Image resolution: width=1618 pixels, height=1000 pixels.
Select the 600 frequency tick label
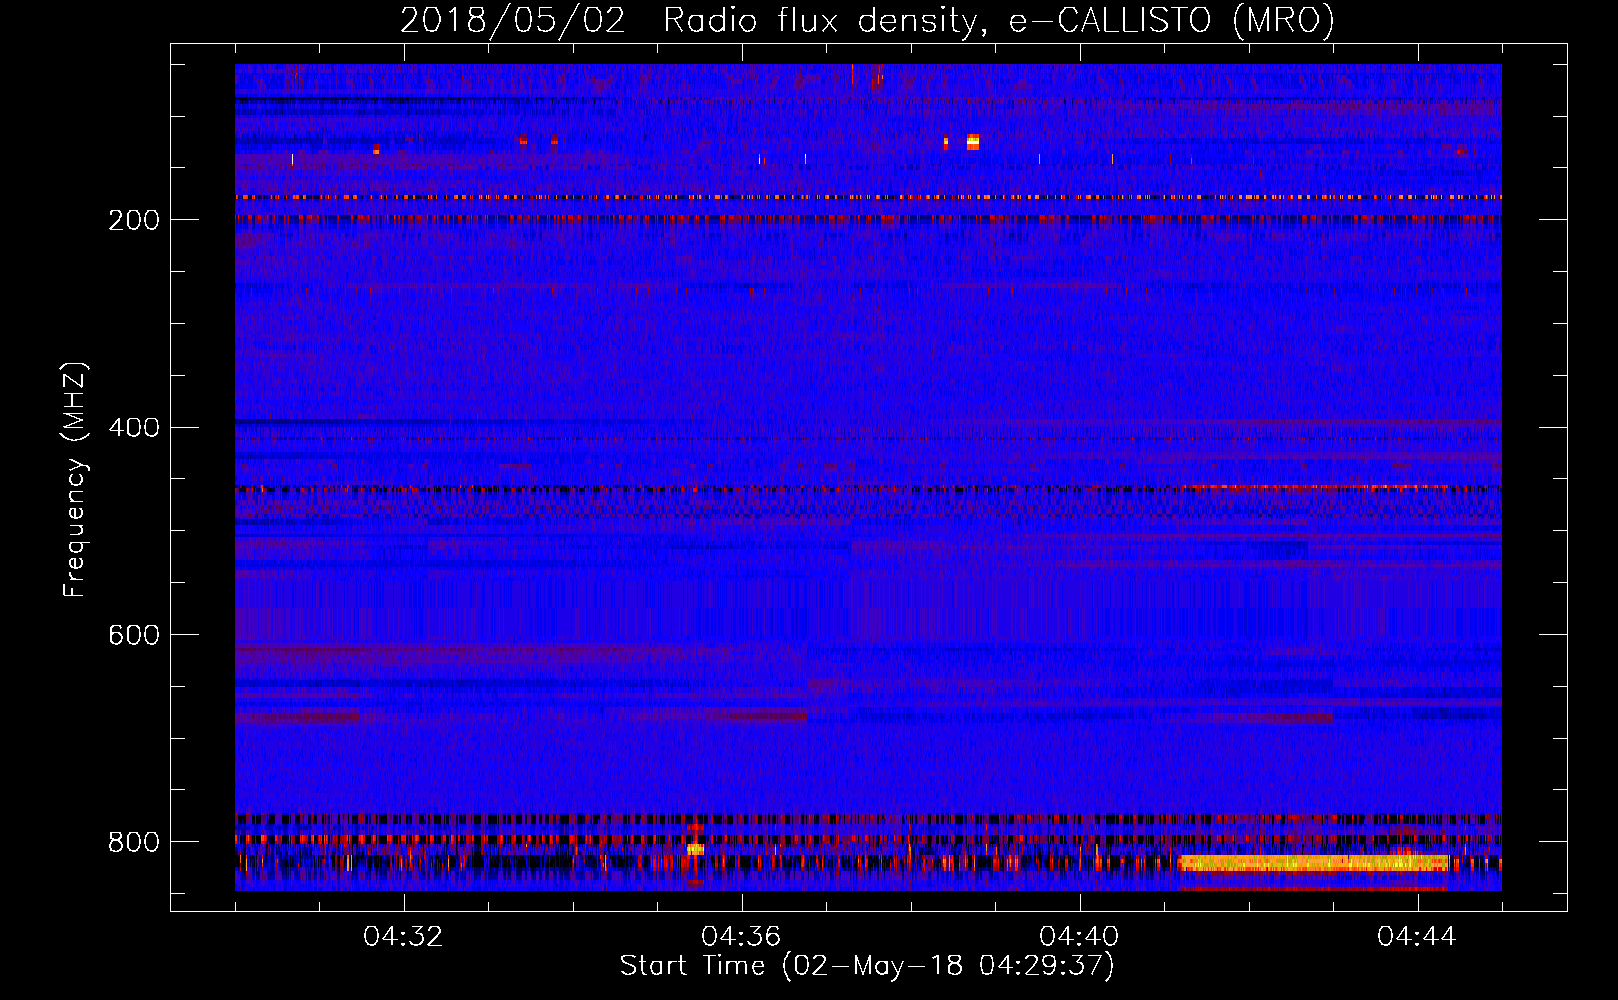pos(134,636)
